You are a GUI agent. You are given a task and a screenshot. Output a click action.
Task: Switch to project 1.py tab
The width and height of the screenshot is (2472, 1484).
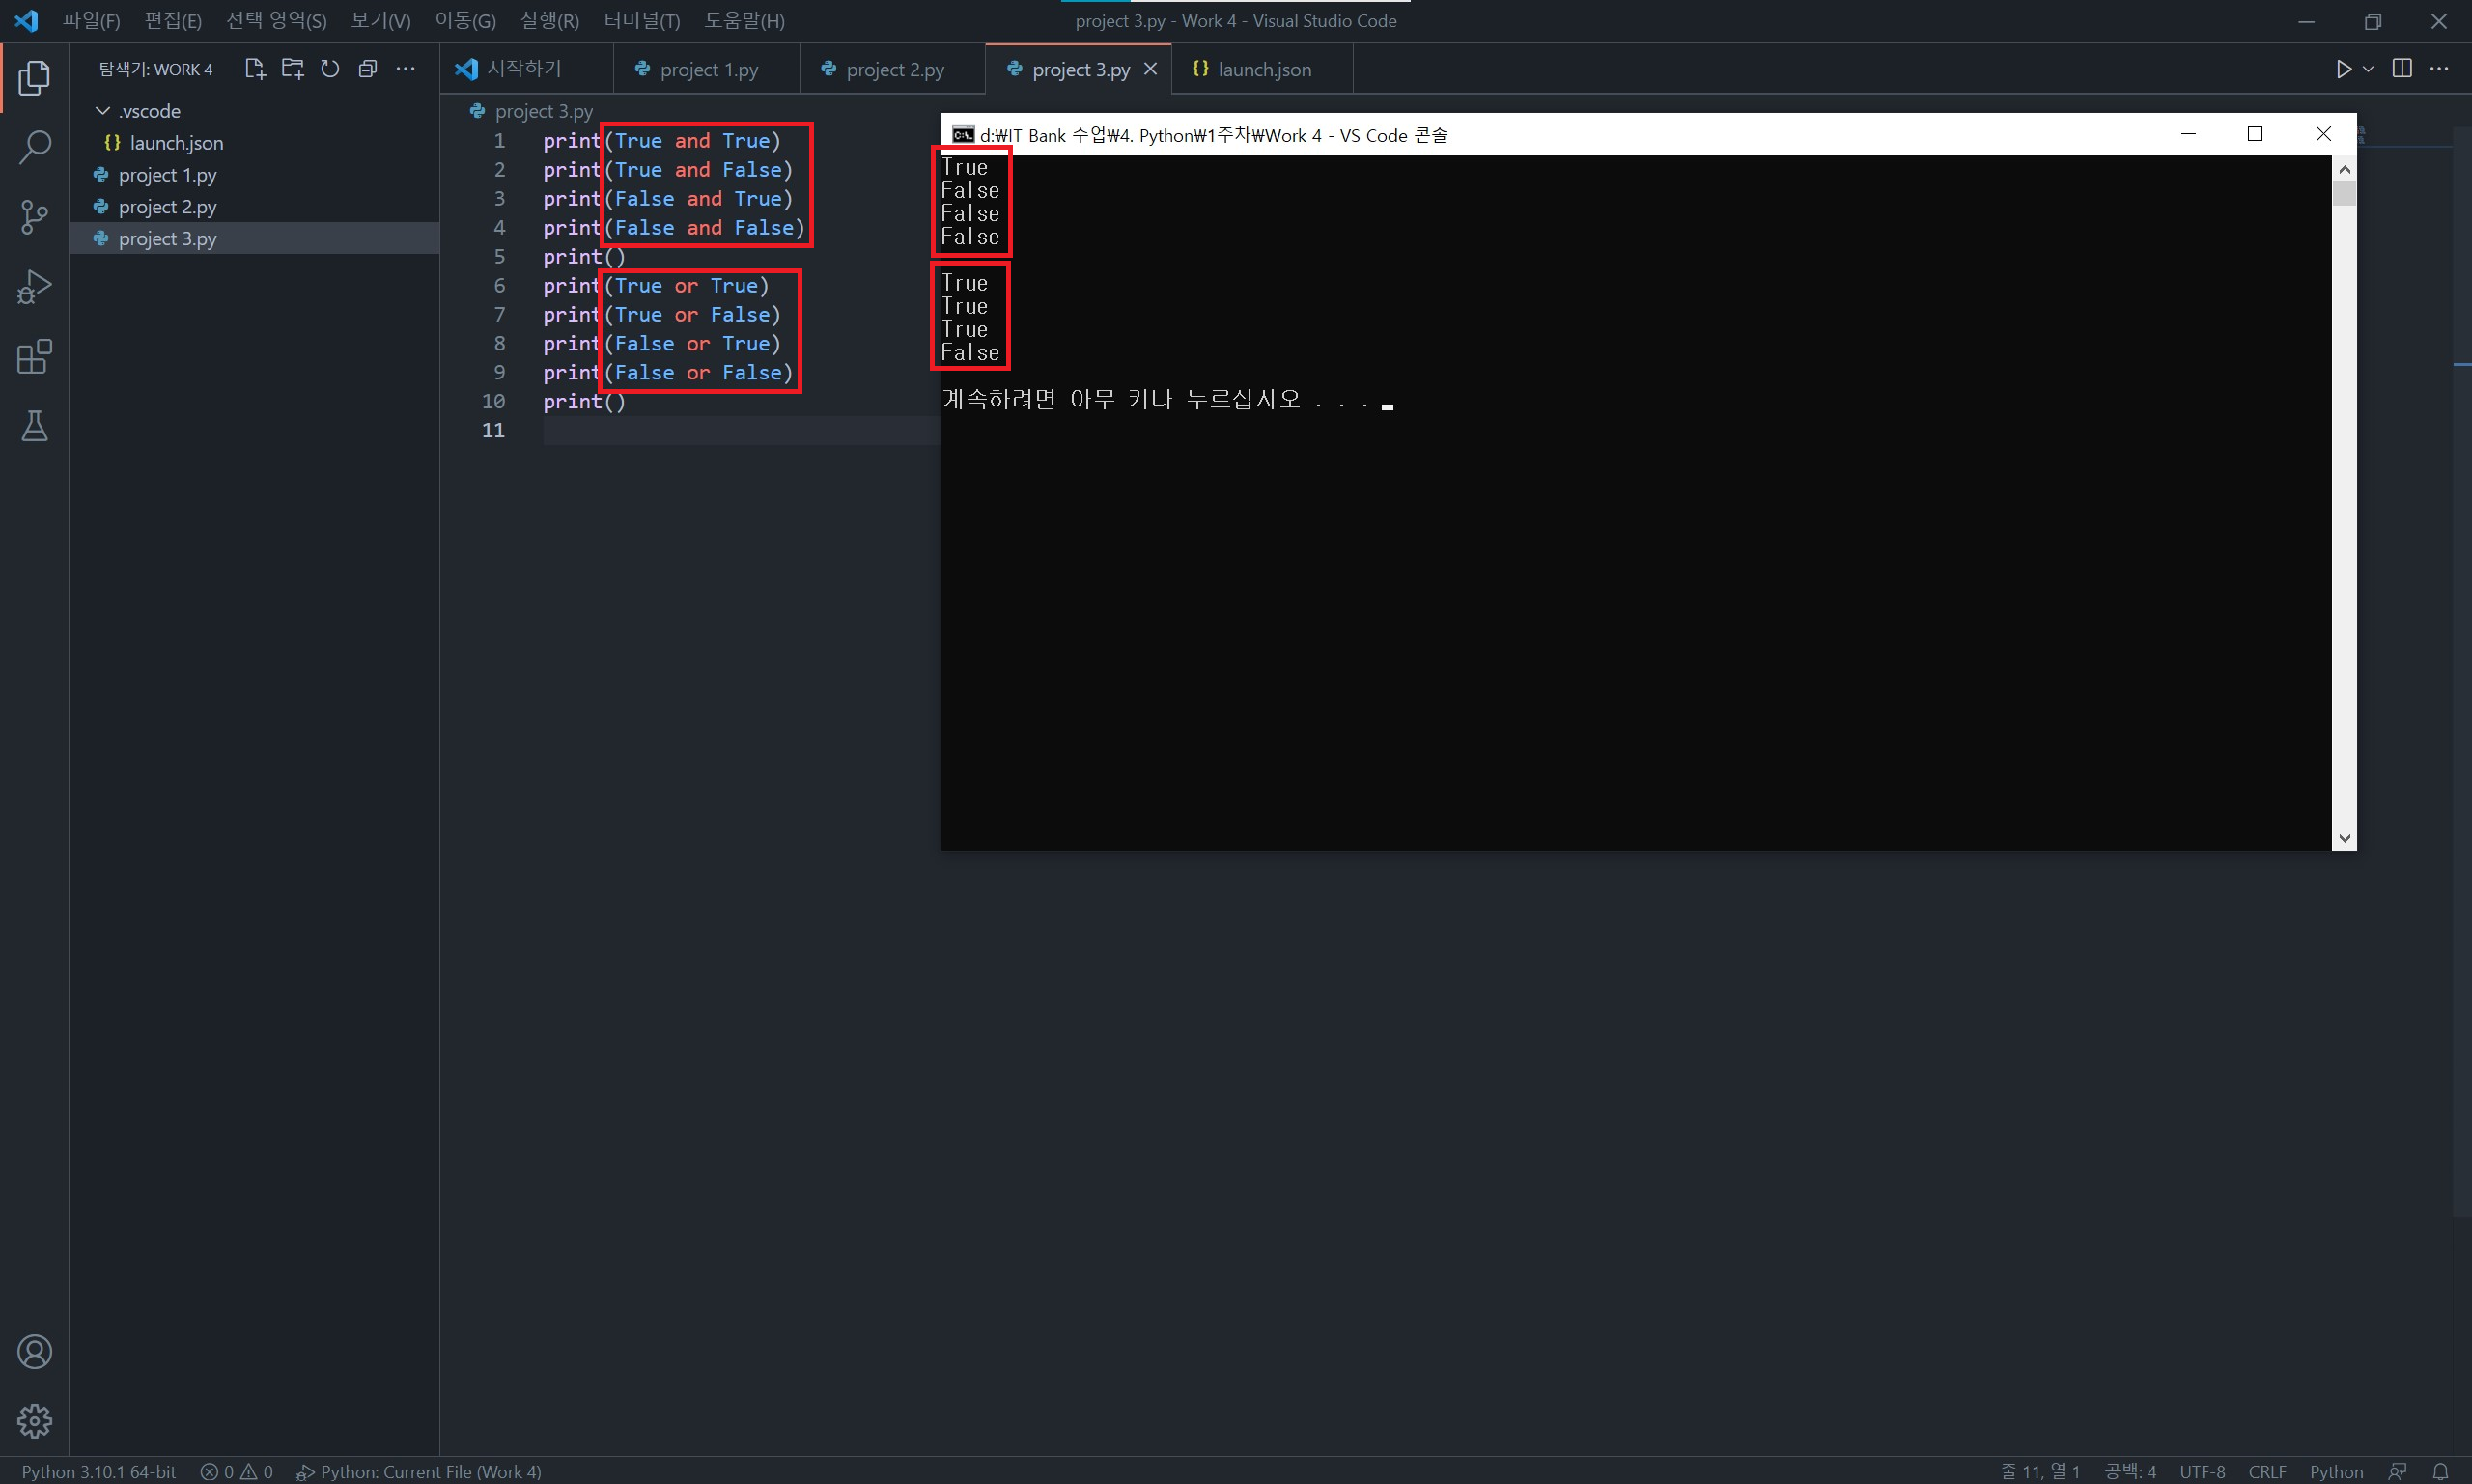pyautogui.click(x=708, y=70)
